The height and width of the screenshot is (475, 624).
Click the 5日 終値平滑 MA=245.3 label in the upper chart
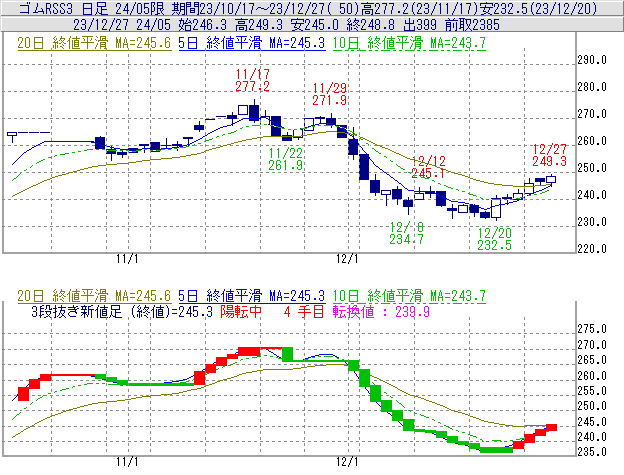click(x=252, y=43)
